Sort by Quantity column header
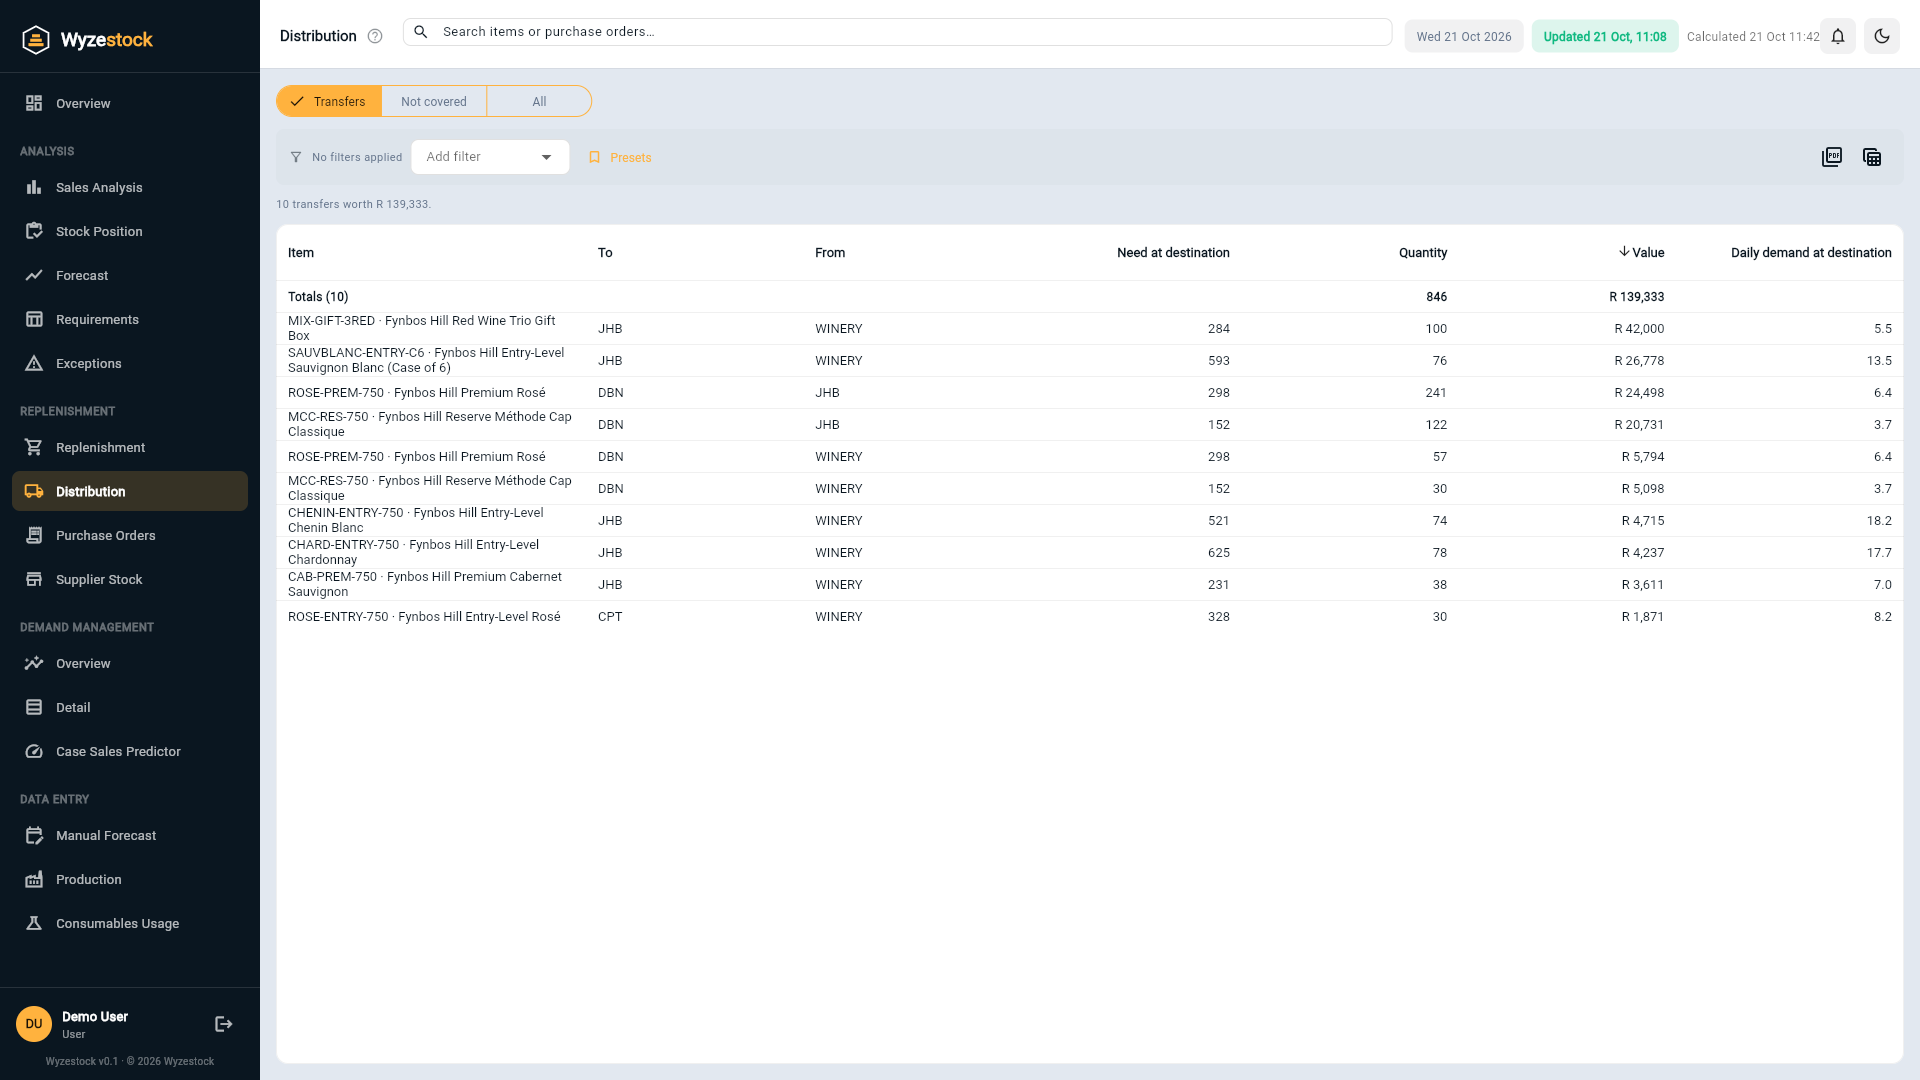Image resolution: width=1920 pixels, height=1080 pixels. [x=1423, y=253]
